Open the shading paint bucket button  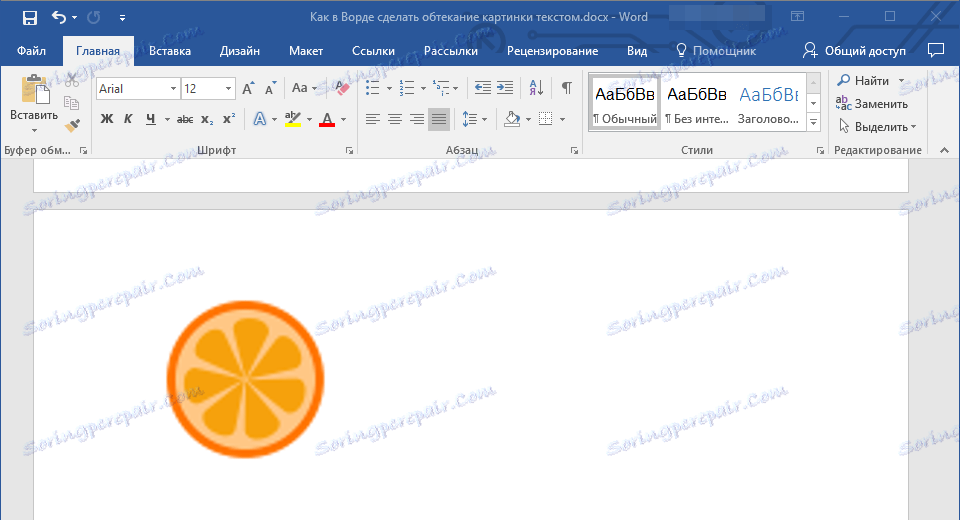[512, 119]
